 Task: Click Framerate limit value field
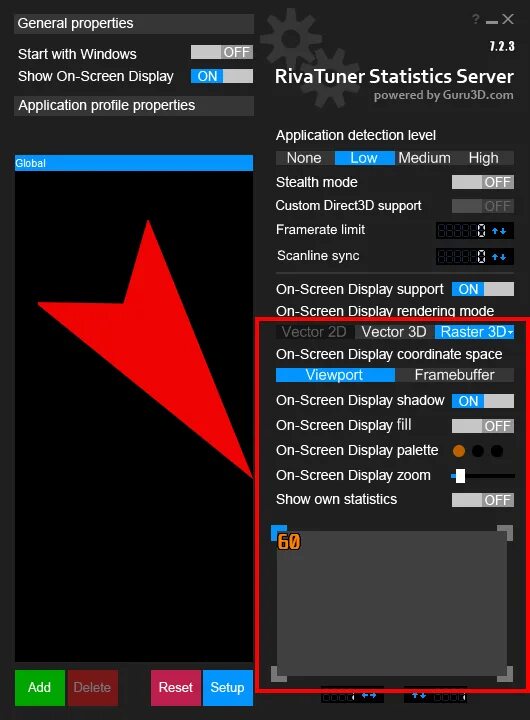click(462, 231)
